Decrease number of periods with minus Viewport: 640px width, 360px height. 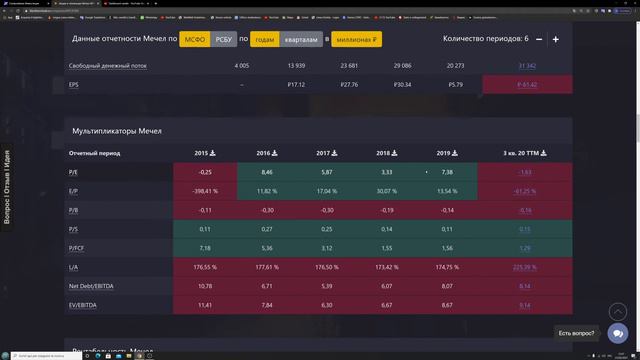point(539,39)
